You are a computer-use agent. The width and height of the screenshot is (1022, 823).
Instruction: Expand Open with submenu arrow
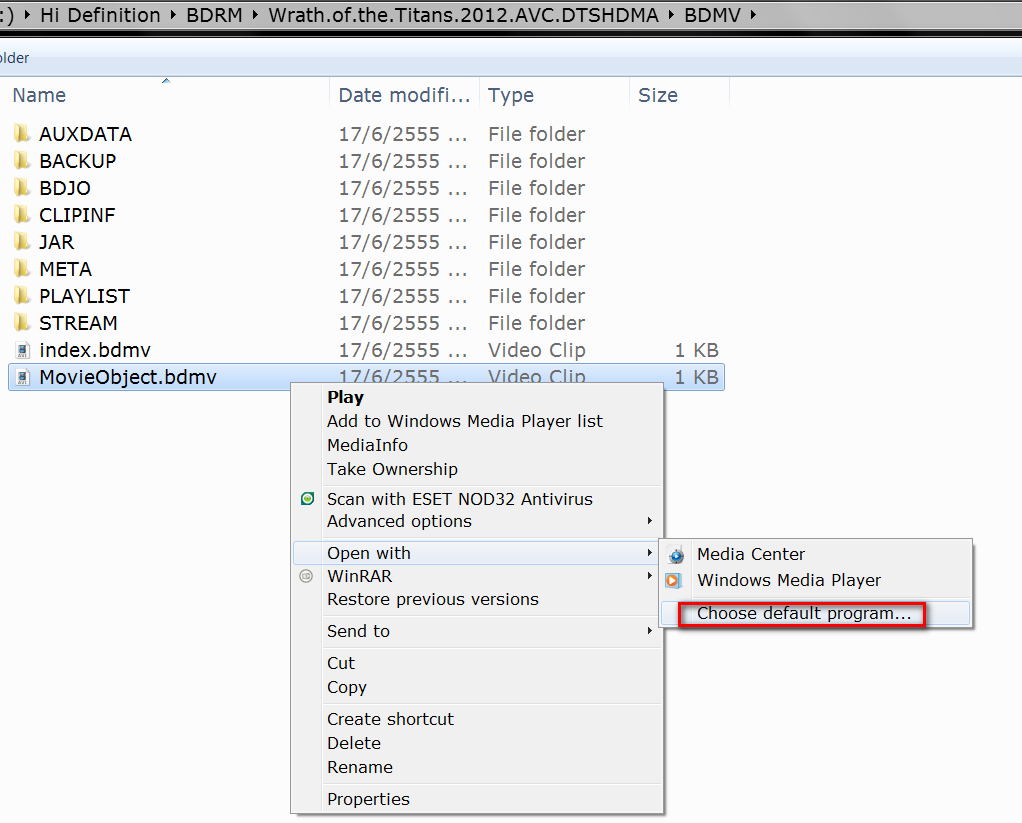coord(650,553)
